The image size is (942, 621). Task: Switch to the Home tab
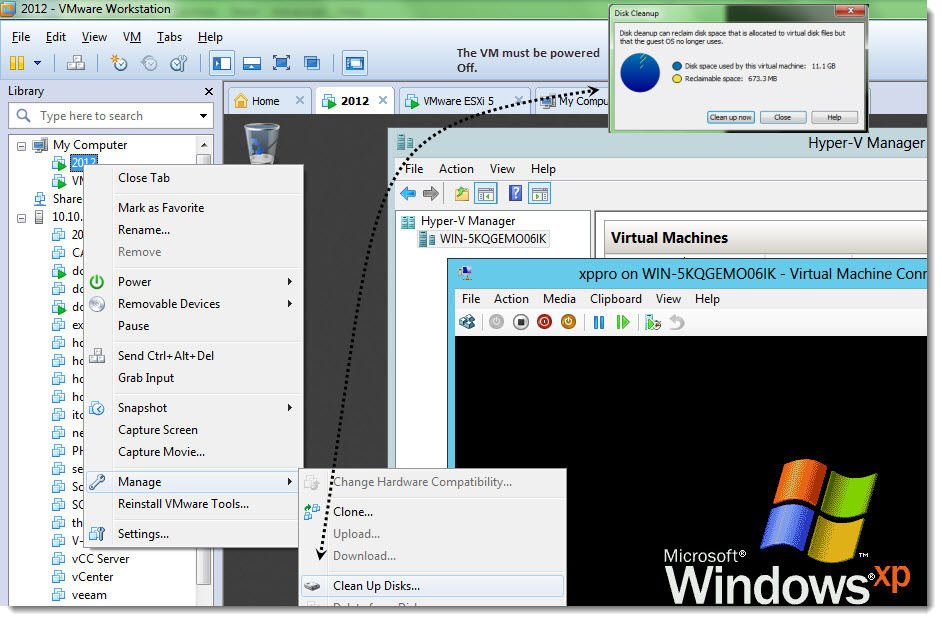point(265,101)
